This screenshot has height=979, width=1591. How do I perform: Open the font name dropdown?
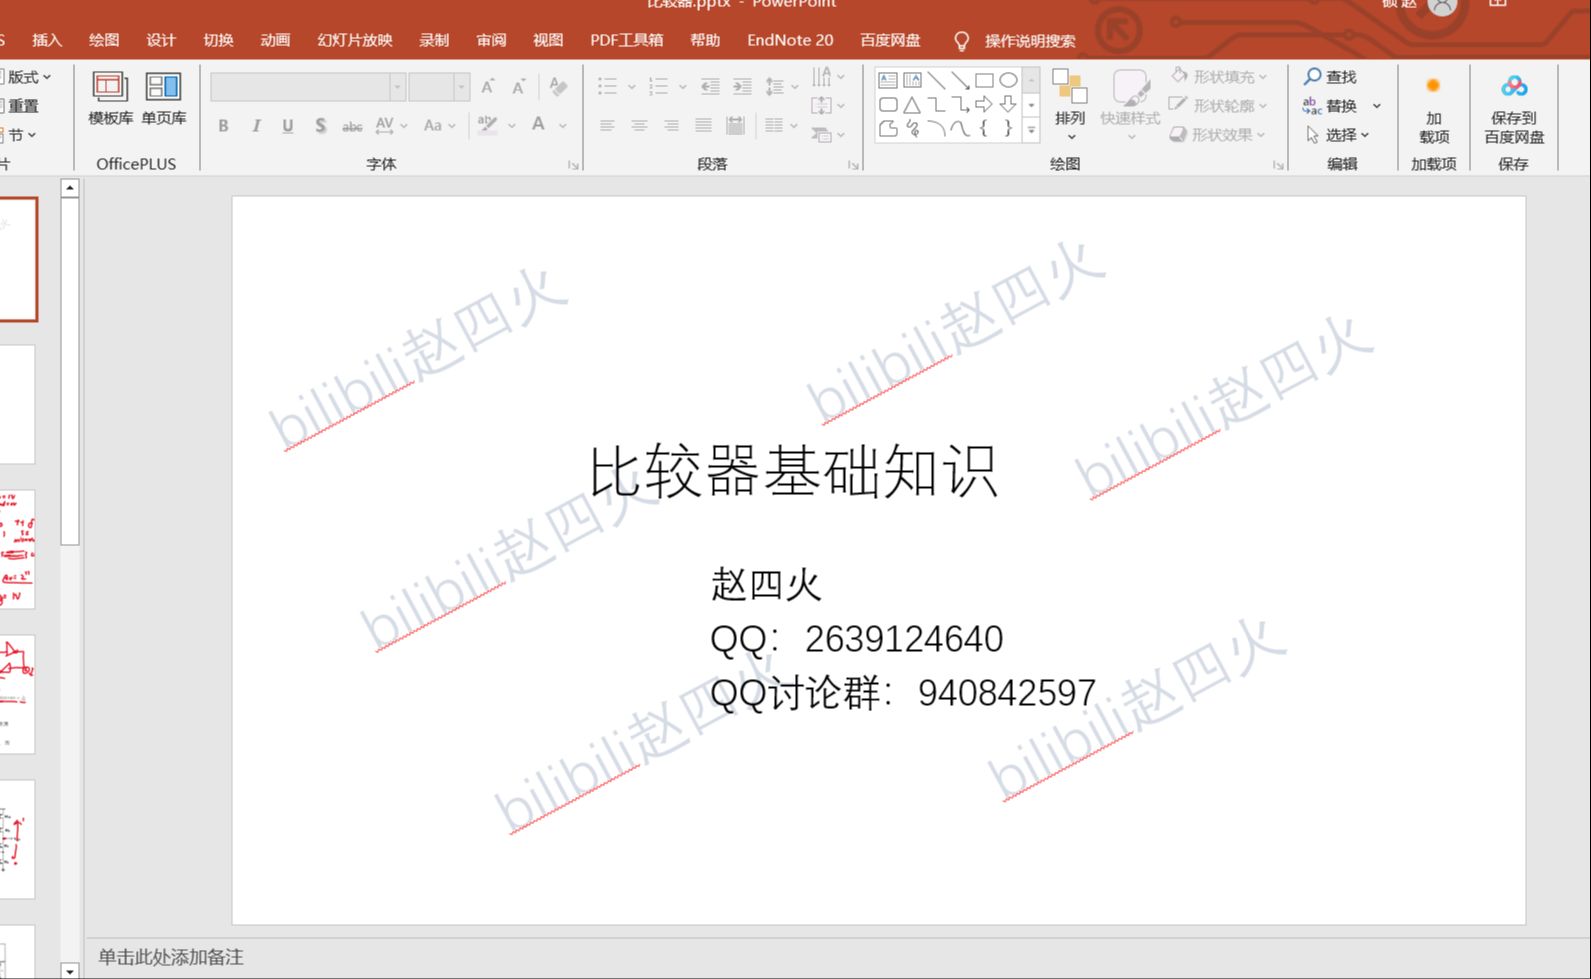click(397, 87)
